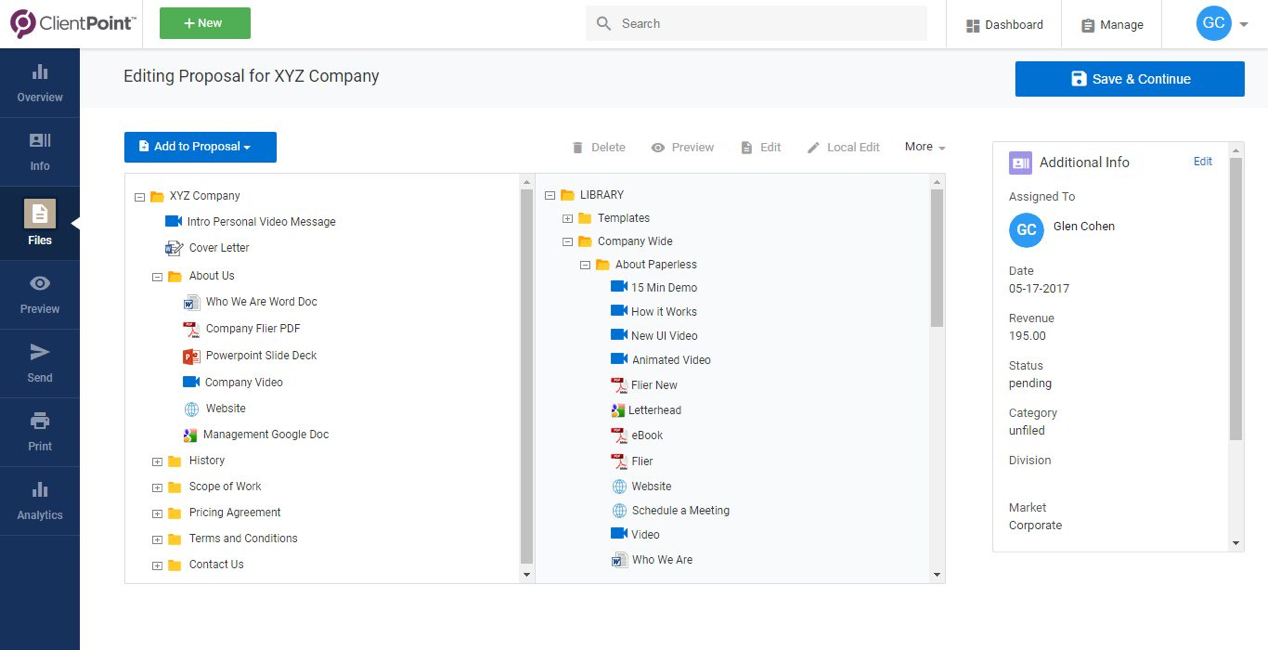Open the Add to Proposal dropdown

click(x=200, y=147)
